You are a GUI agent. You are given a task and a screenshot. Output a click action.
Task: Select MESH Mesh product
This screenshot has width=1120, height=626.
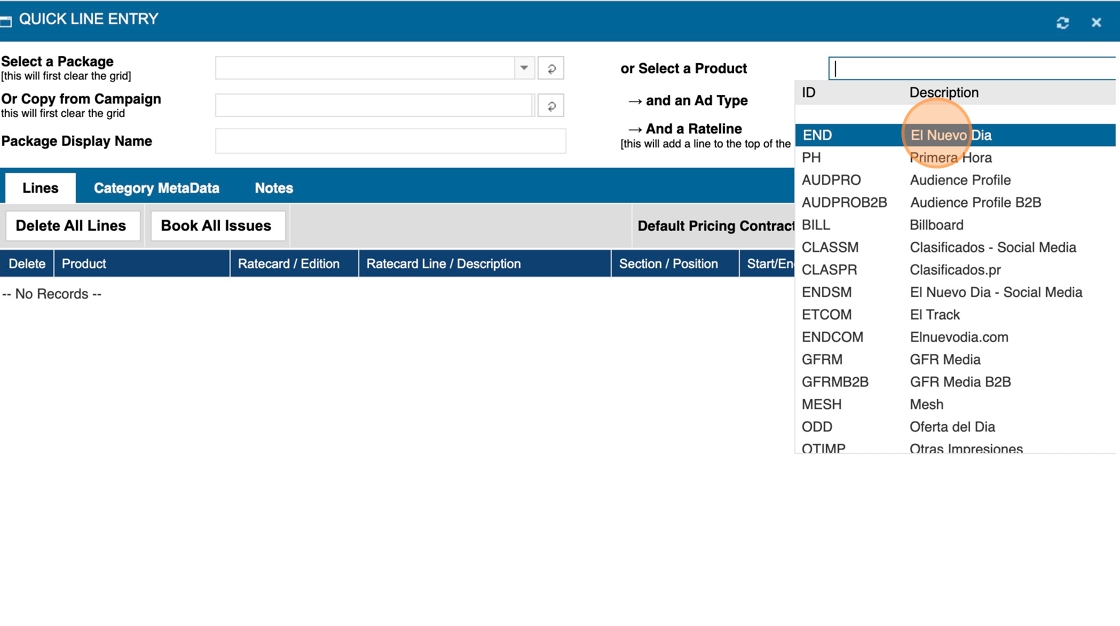click(x=955, y=404)
